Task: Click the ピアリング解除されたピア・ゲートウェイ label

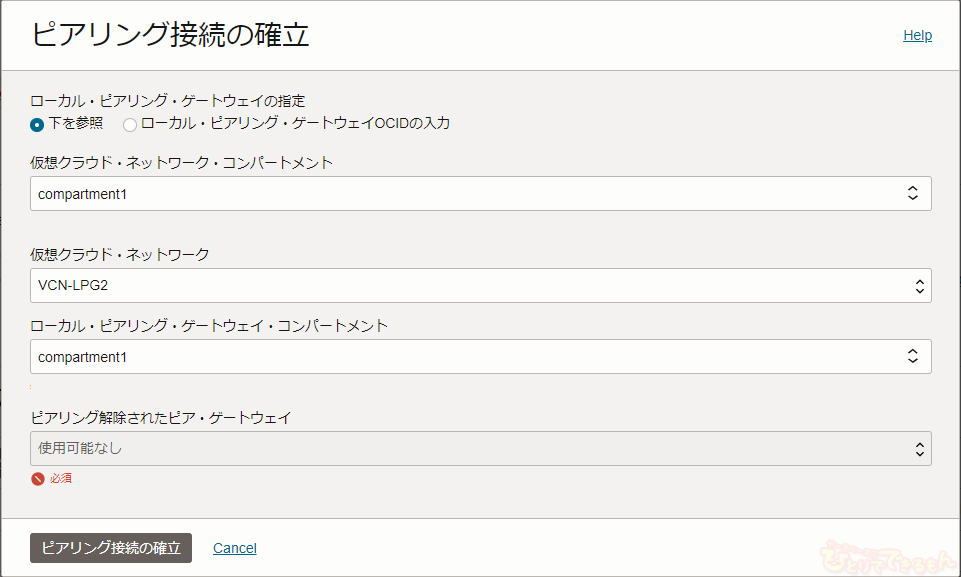Action: coord(161,417)
